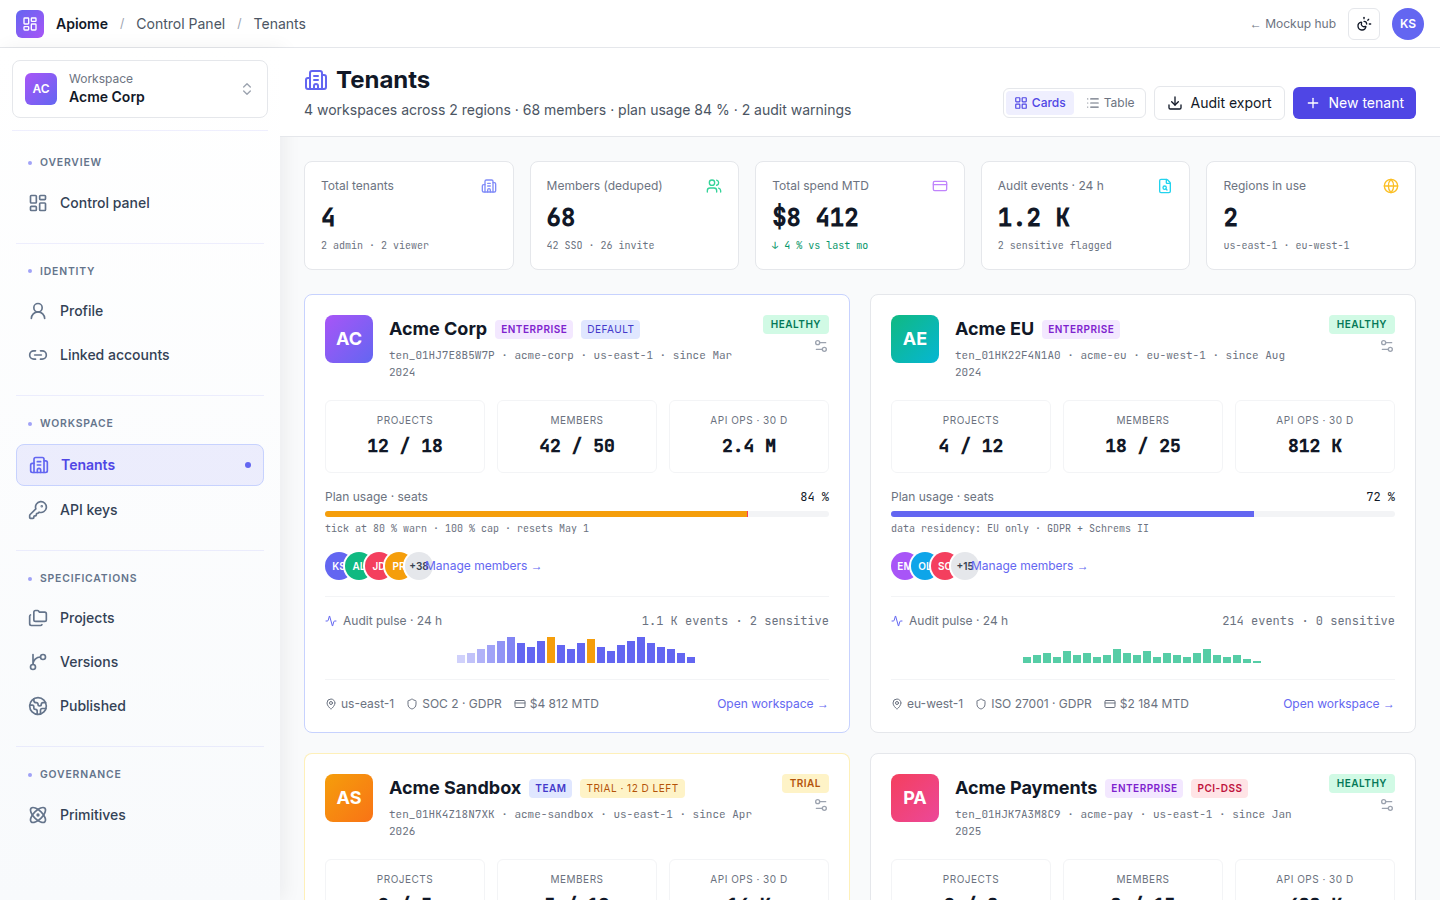Open Versions in the sidebar
The width and height of the screenshot is (1440, 900).
click(140, 662)
